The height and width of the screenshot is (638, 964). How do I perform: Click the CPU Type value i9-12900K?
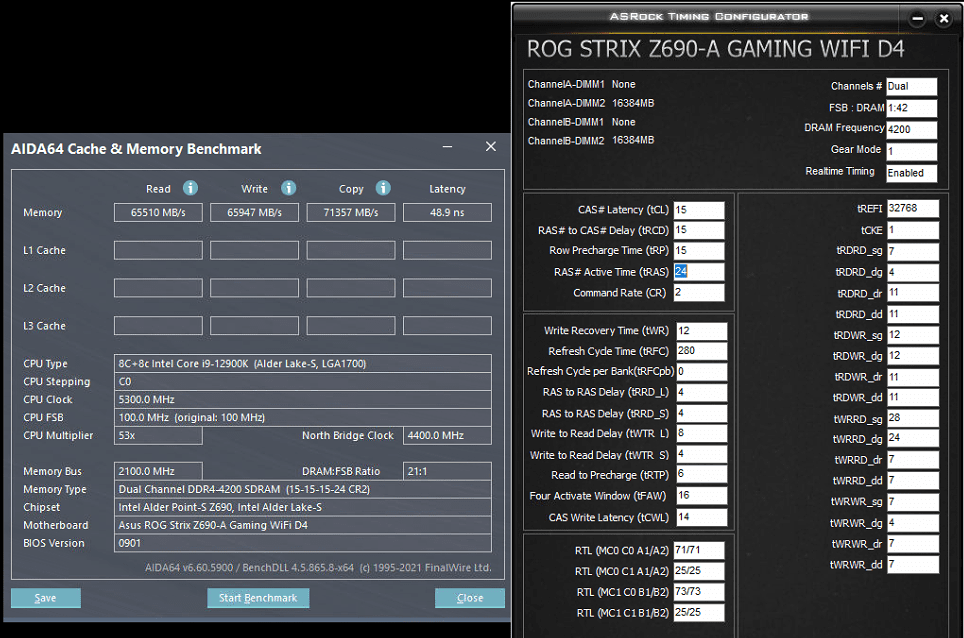[302, 364]
